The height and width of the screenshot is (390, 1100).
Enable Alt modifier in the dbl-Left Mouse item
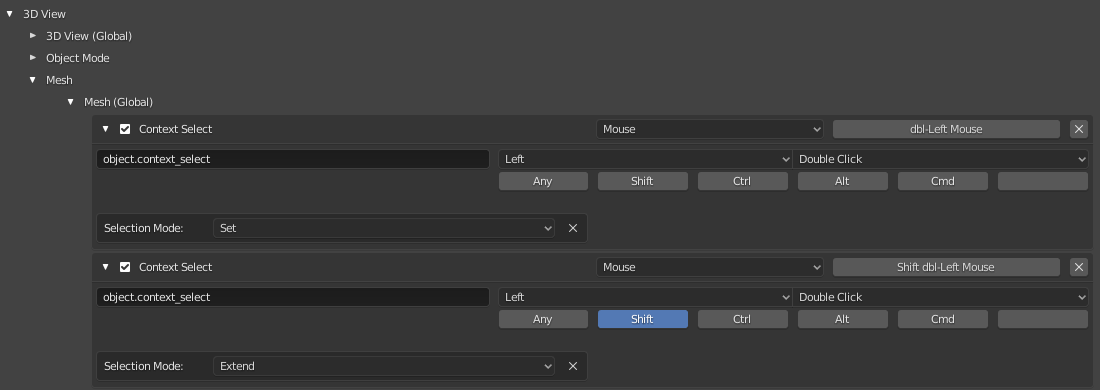tap(843, 181)
